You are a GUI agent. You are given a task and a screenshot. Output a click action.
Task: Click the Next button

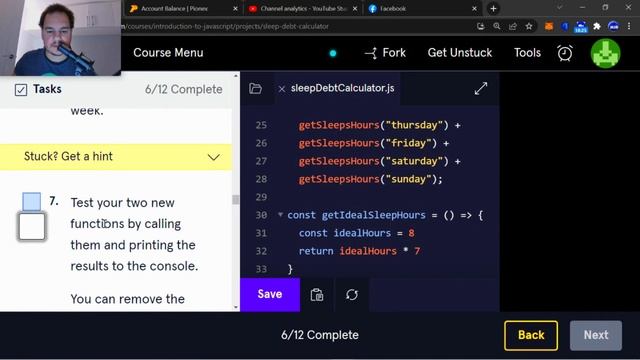(x=596, y=335)
